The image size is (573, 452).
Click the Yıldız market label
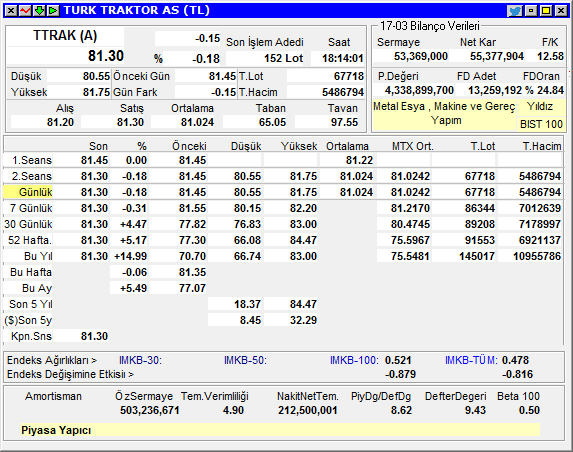tap(540, 107)
